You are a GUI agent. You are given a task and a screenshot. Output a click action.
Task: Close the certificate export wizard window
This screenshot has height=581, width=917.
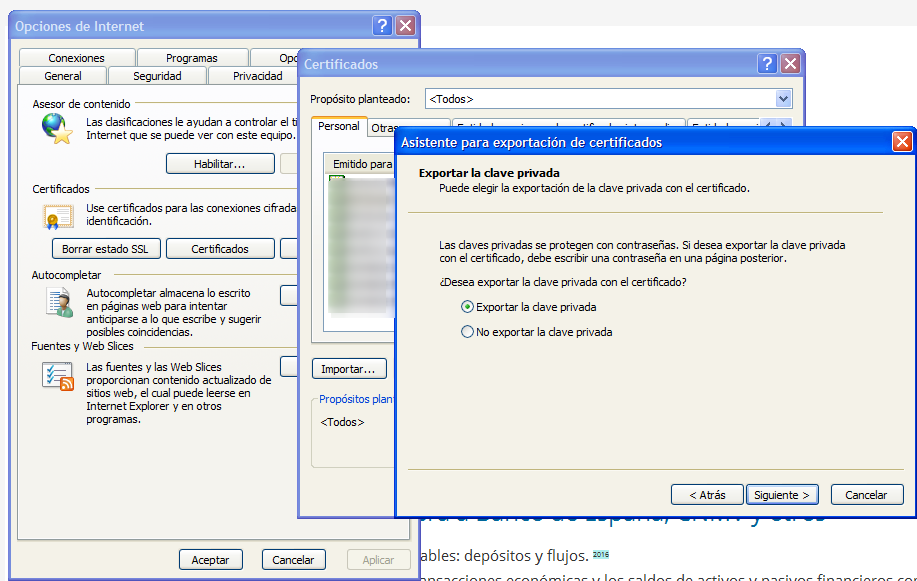(x=902, y=142)
